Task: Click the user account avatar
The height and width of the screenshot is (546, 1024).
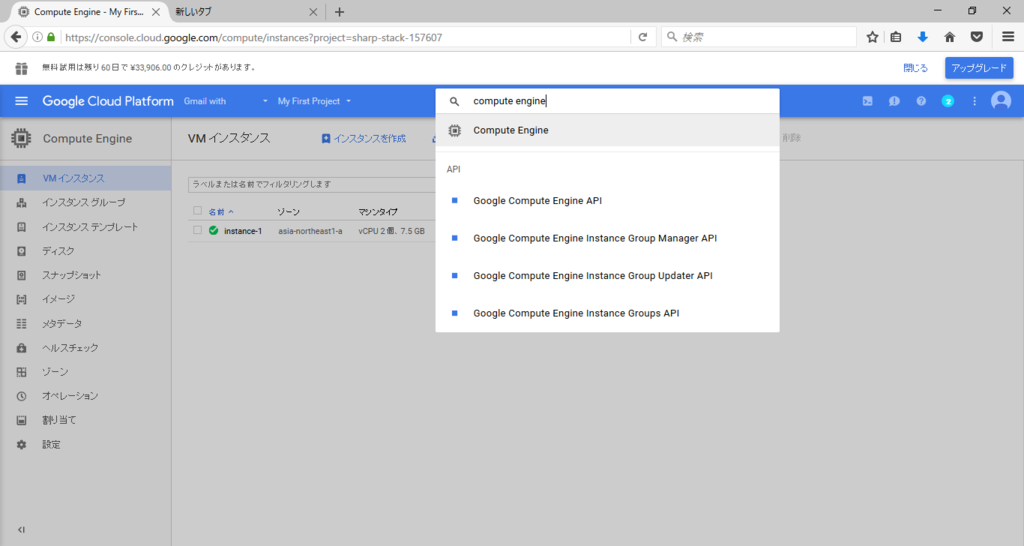Action: [x=1000, y=101]
